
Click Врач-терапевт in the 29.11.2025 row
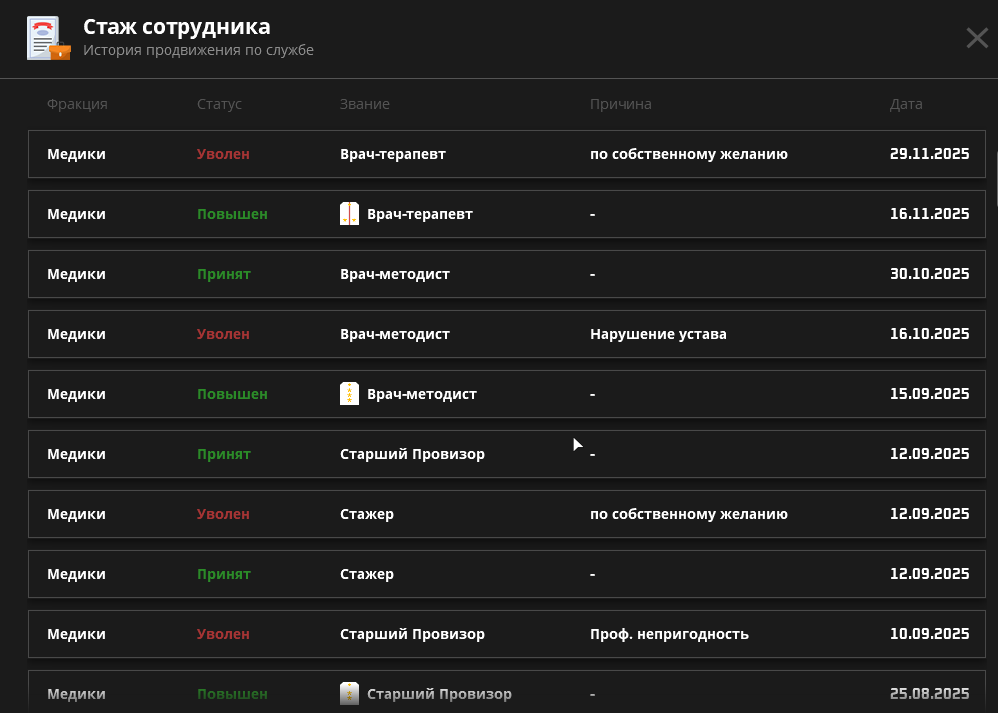click(x=393, y=154)
